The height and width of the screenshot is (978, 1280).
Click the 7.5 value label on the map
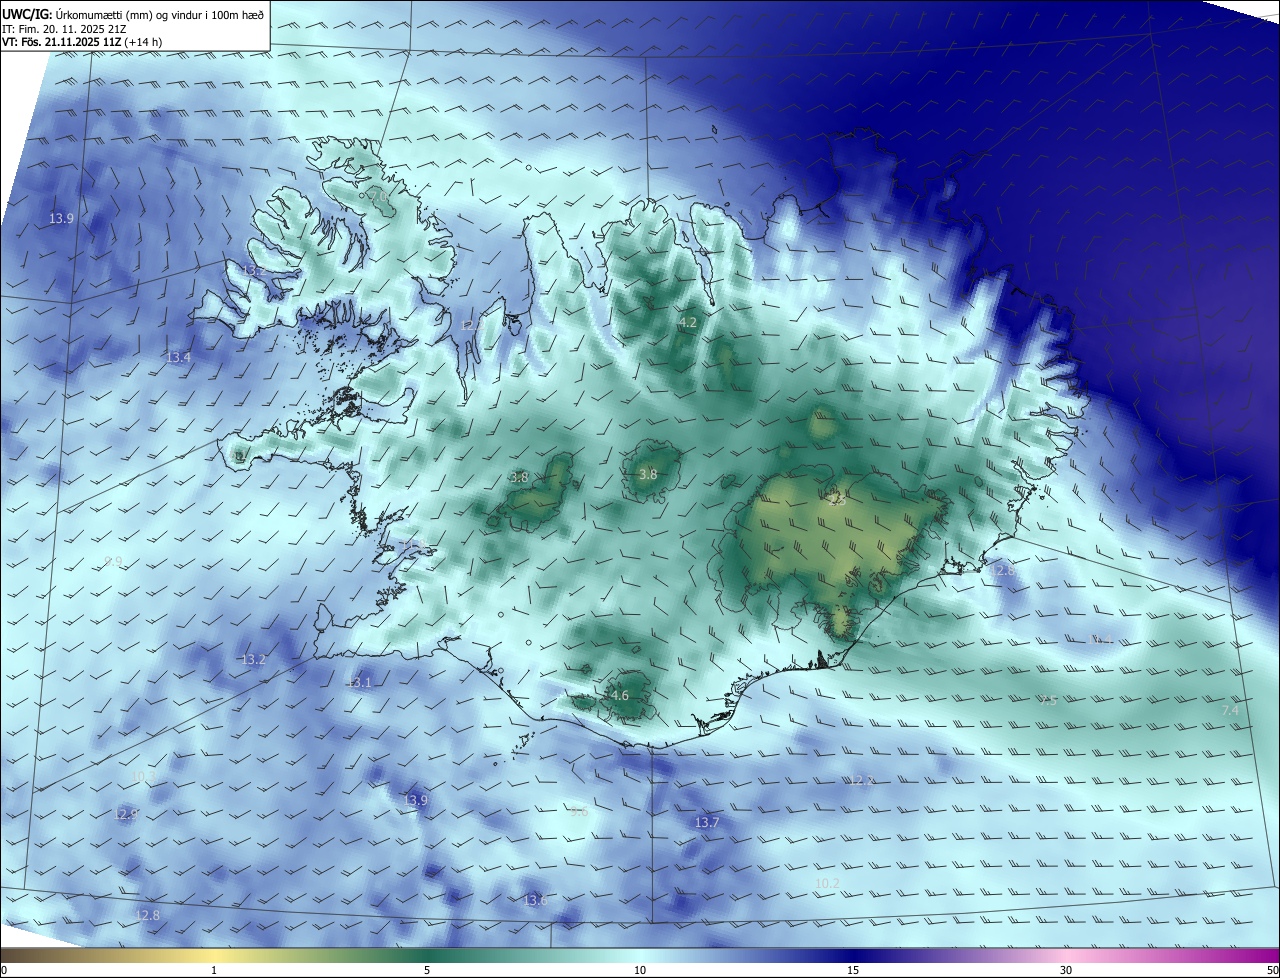[x=1048, y=701]
